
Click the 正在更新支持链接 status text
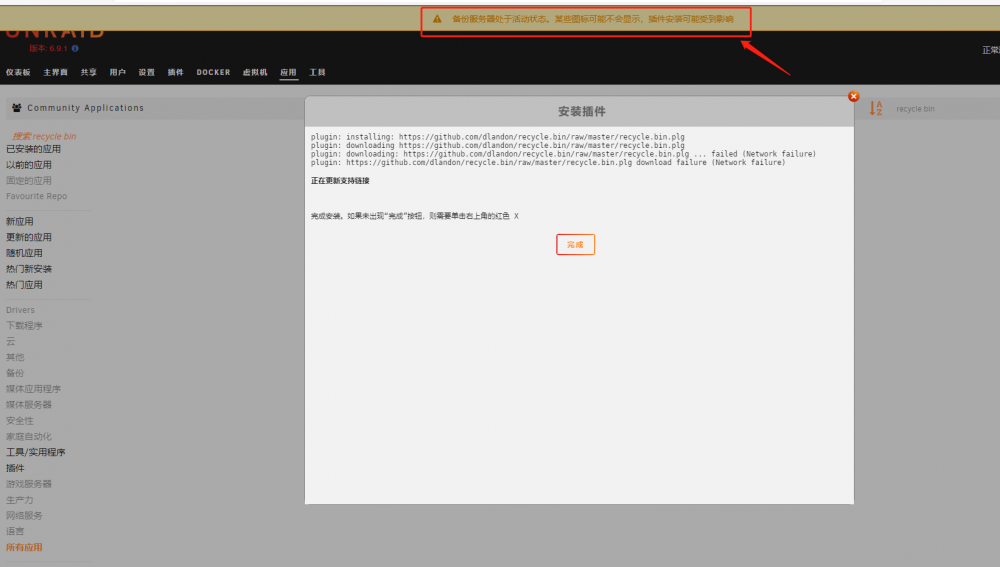click(x=340, y=180)
